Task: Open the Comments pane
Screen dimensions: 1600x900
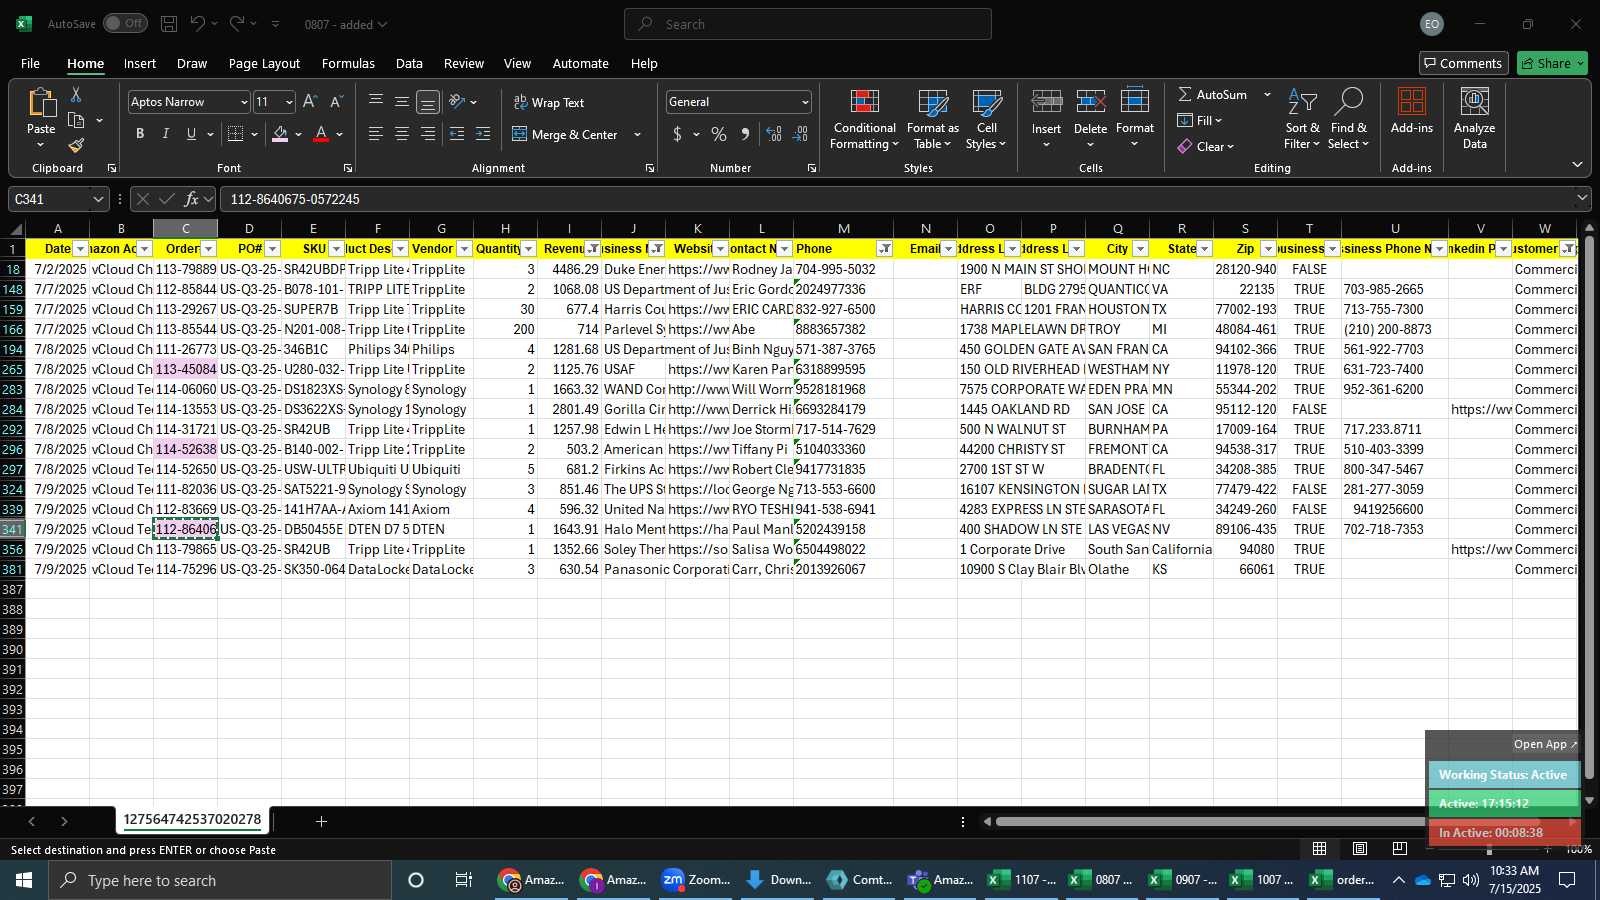Action: click(1463, 63)
